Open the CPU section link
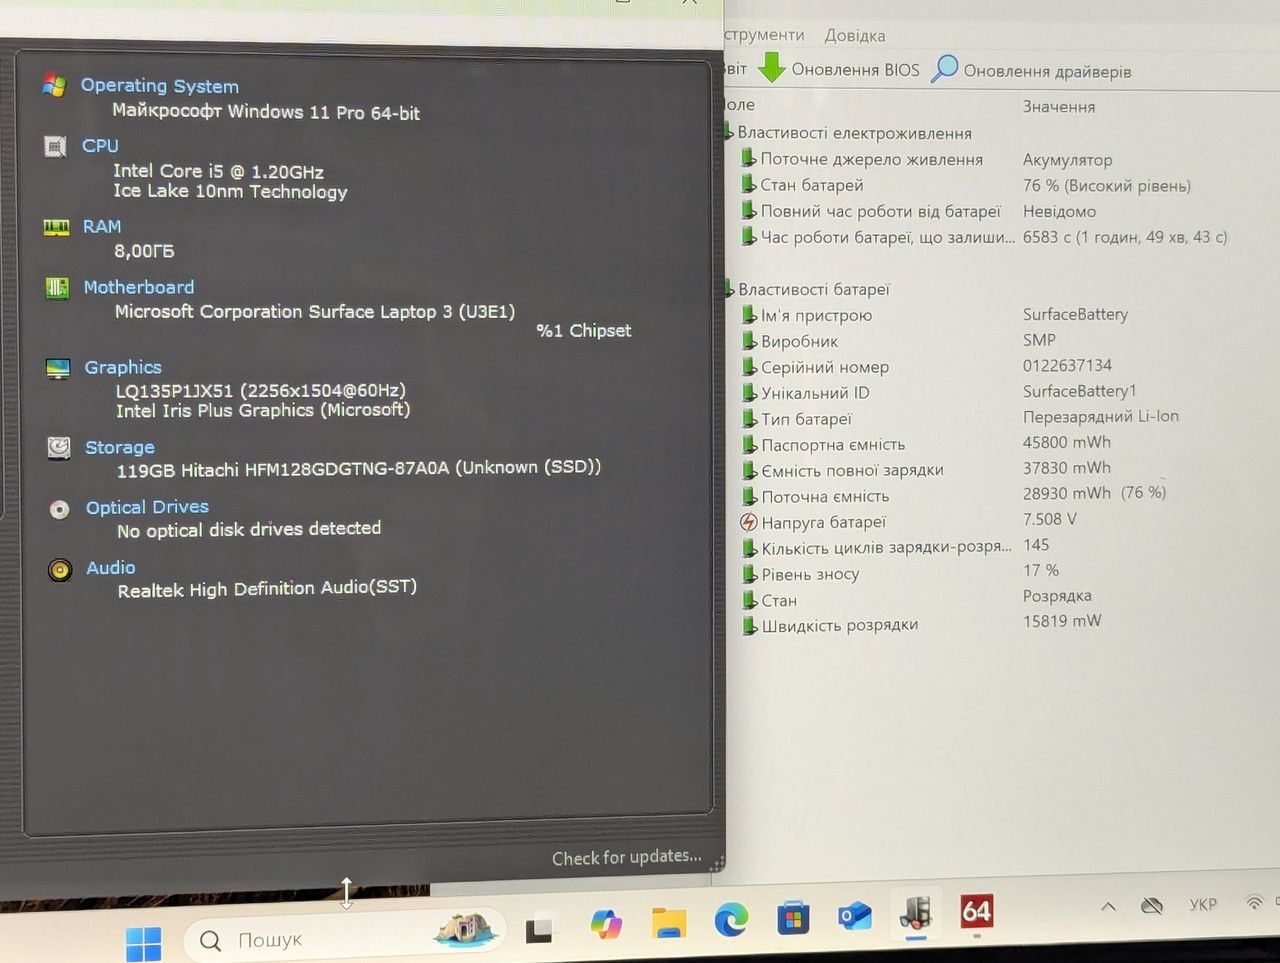 pos(100,146)
